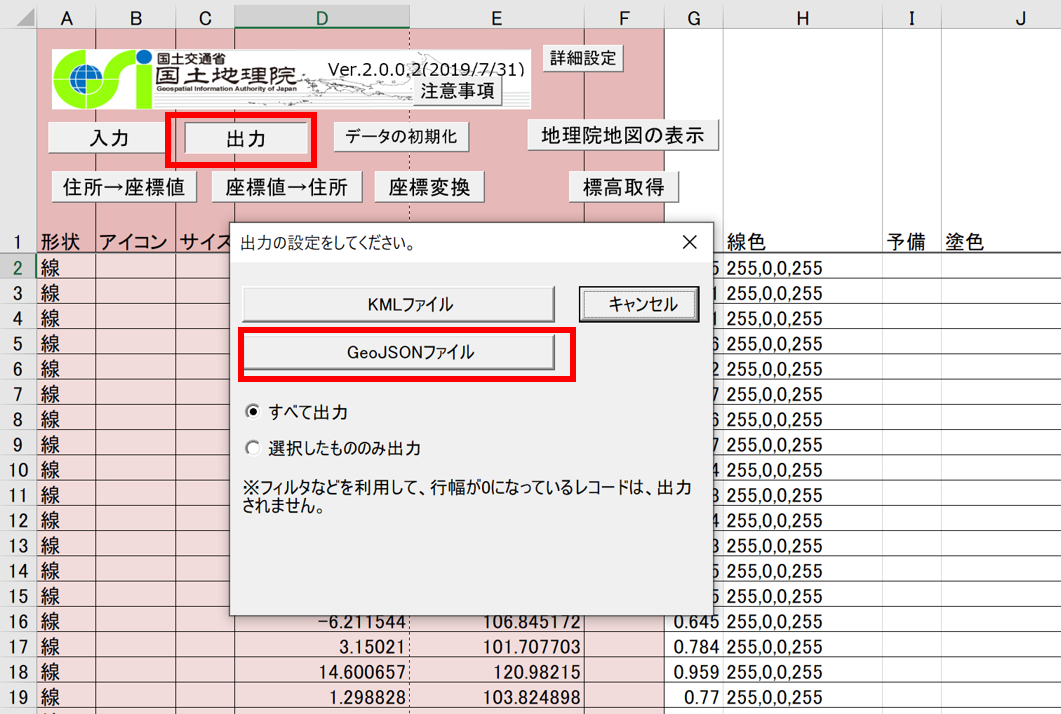Select row 2 header
This screenshot has width=1061, height=714.
click(x=18, y=267)
